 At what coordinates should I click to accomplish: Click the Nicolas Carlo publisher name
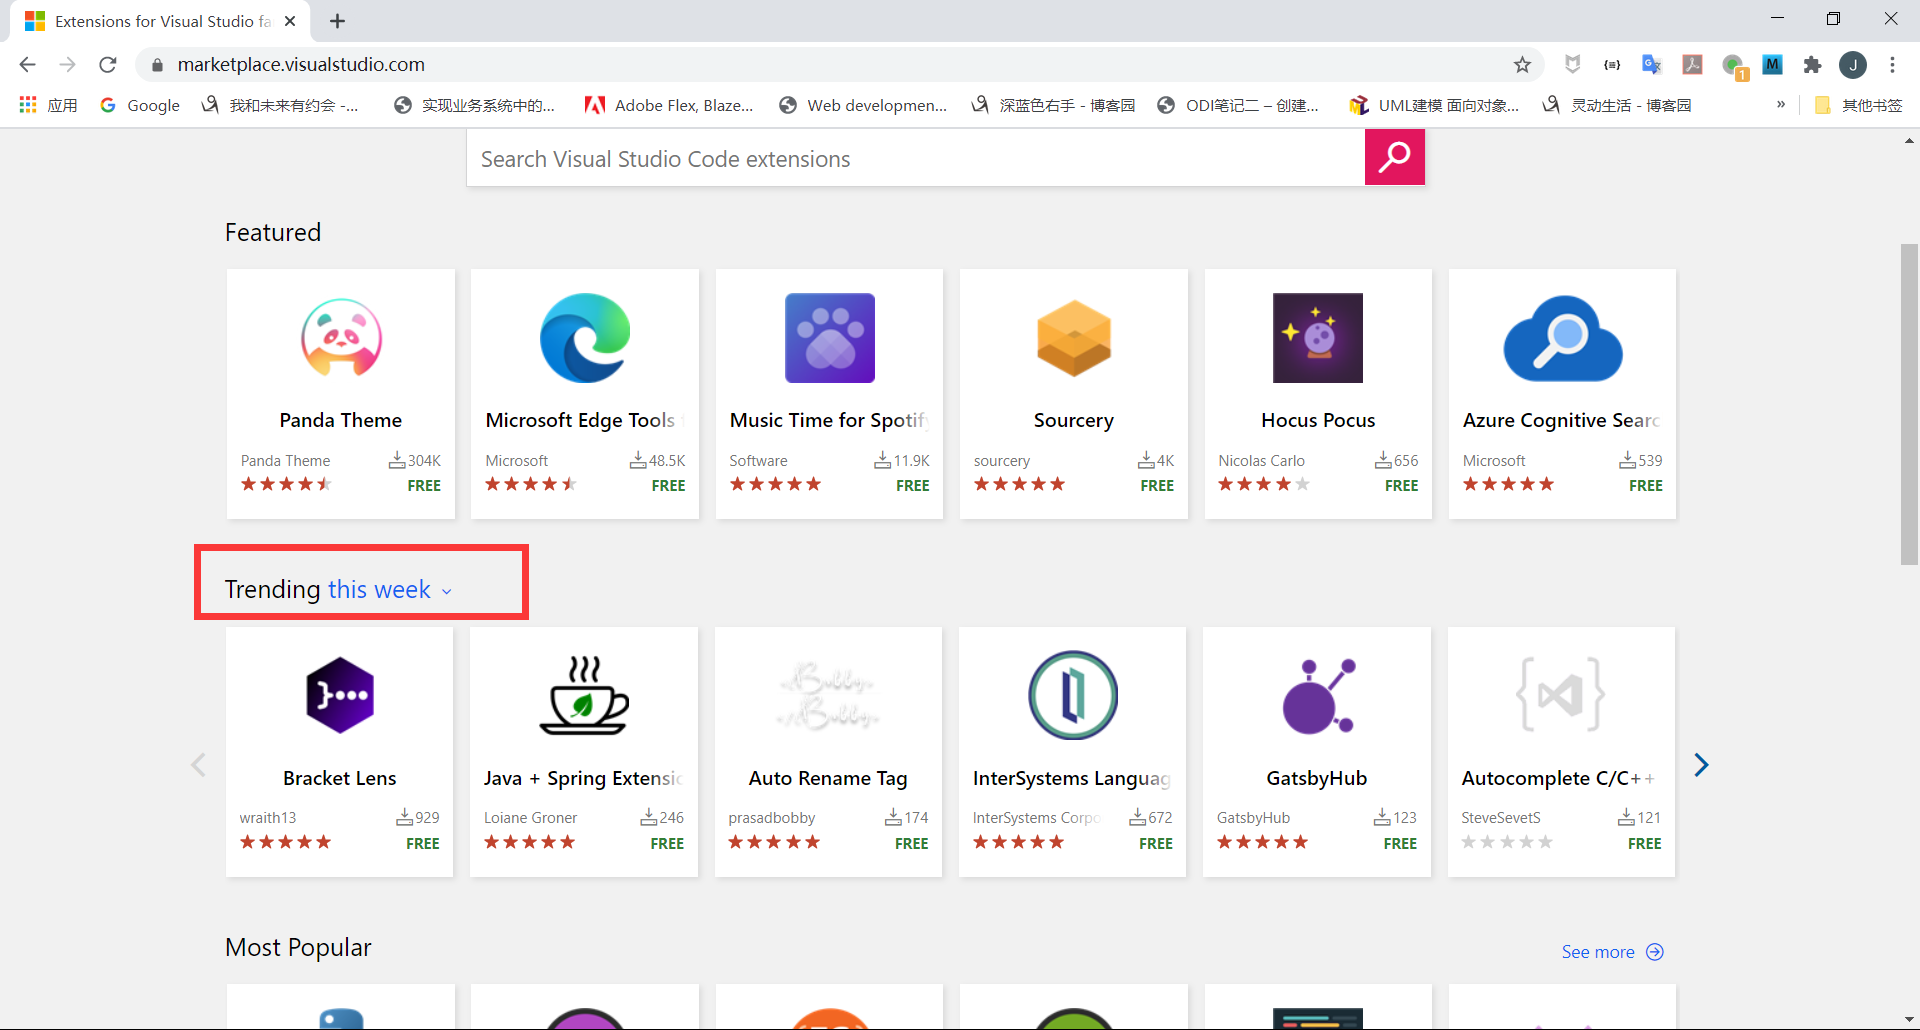click(x=1261, y=461)
